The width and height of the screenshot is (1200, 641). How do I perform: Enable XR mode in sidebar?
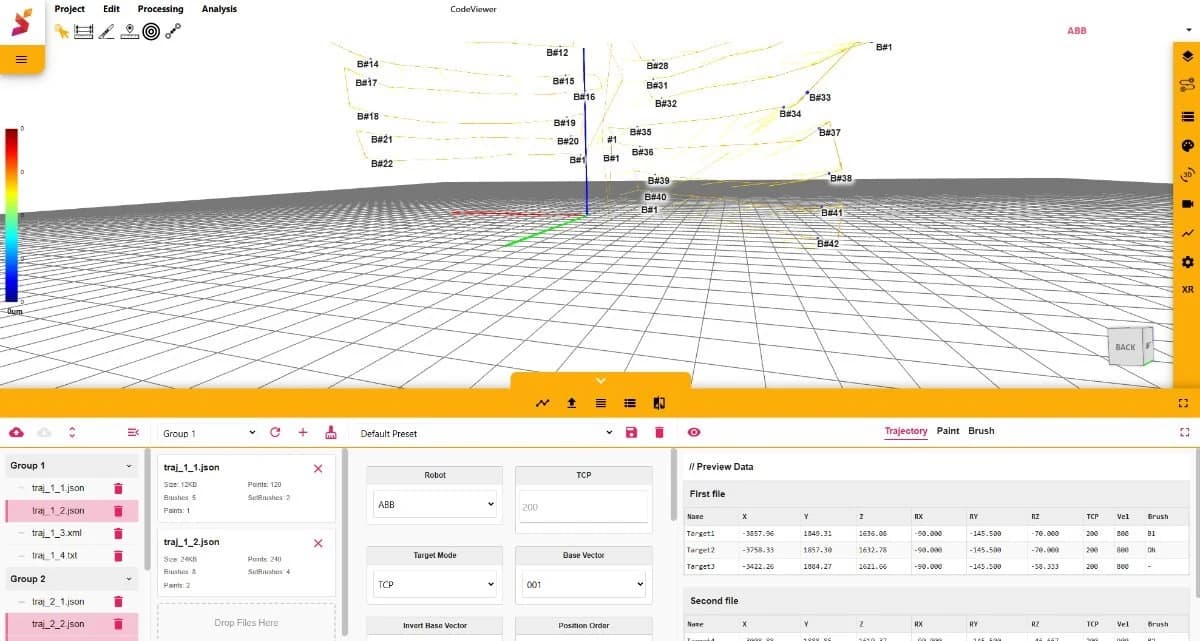[1187, 289]
